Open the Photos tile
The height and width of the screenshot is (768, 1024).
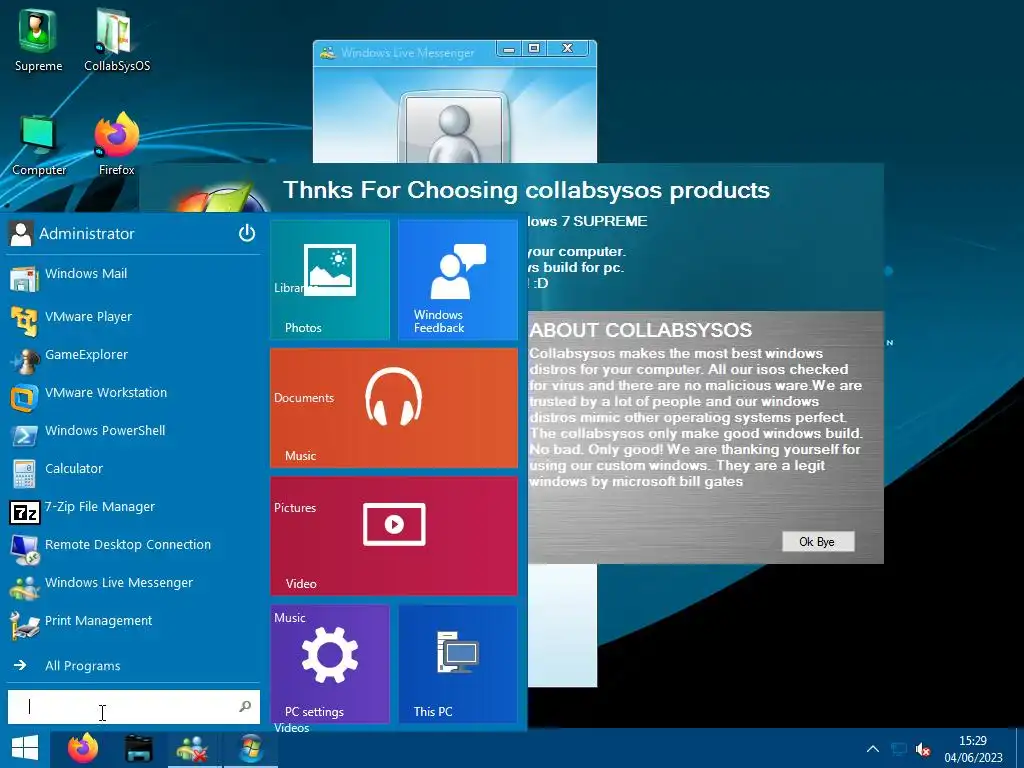[330, 280]
